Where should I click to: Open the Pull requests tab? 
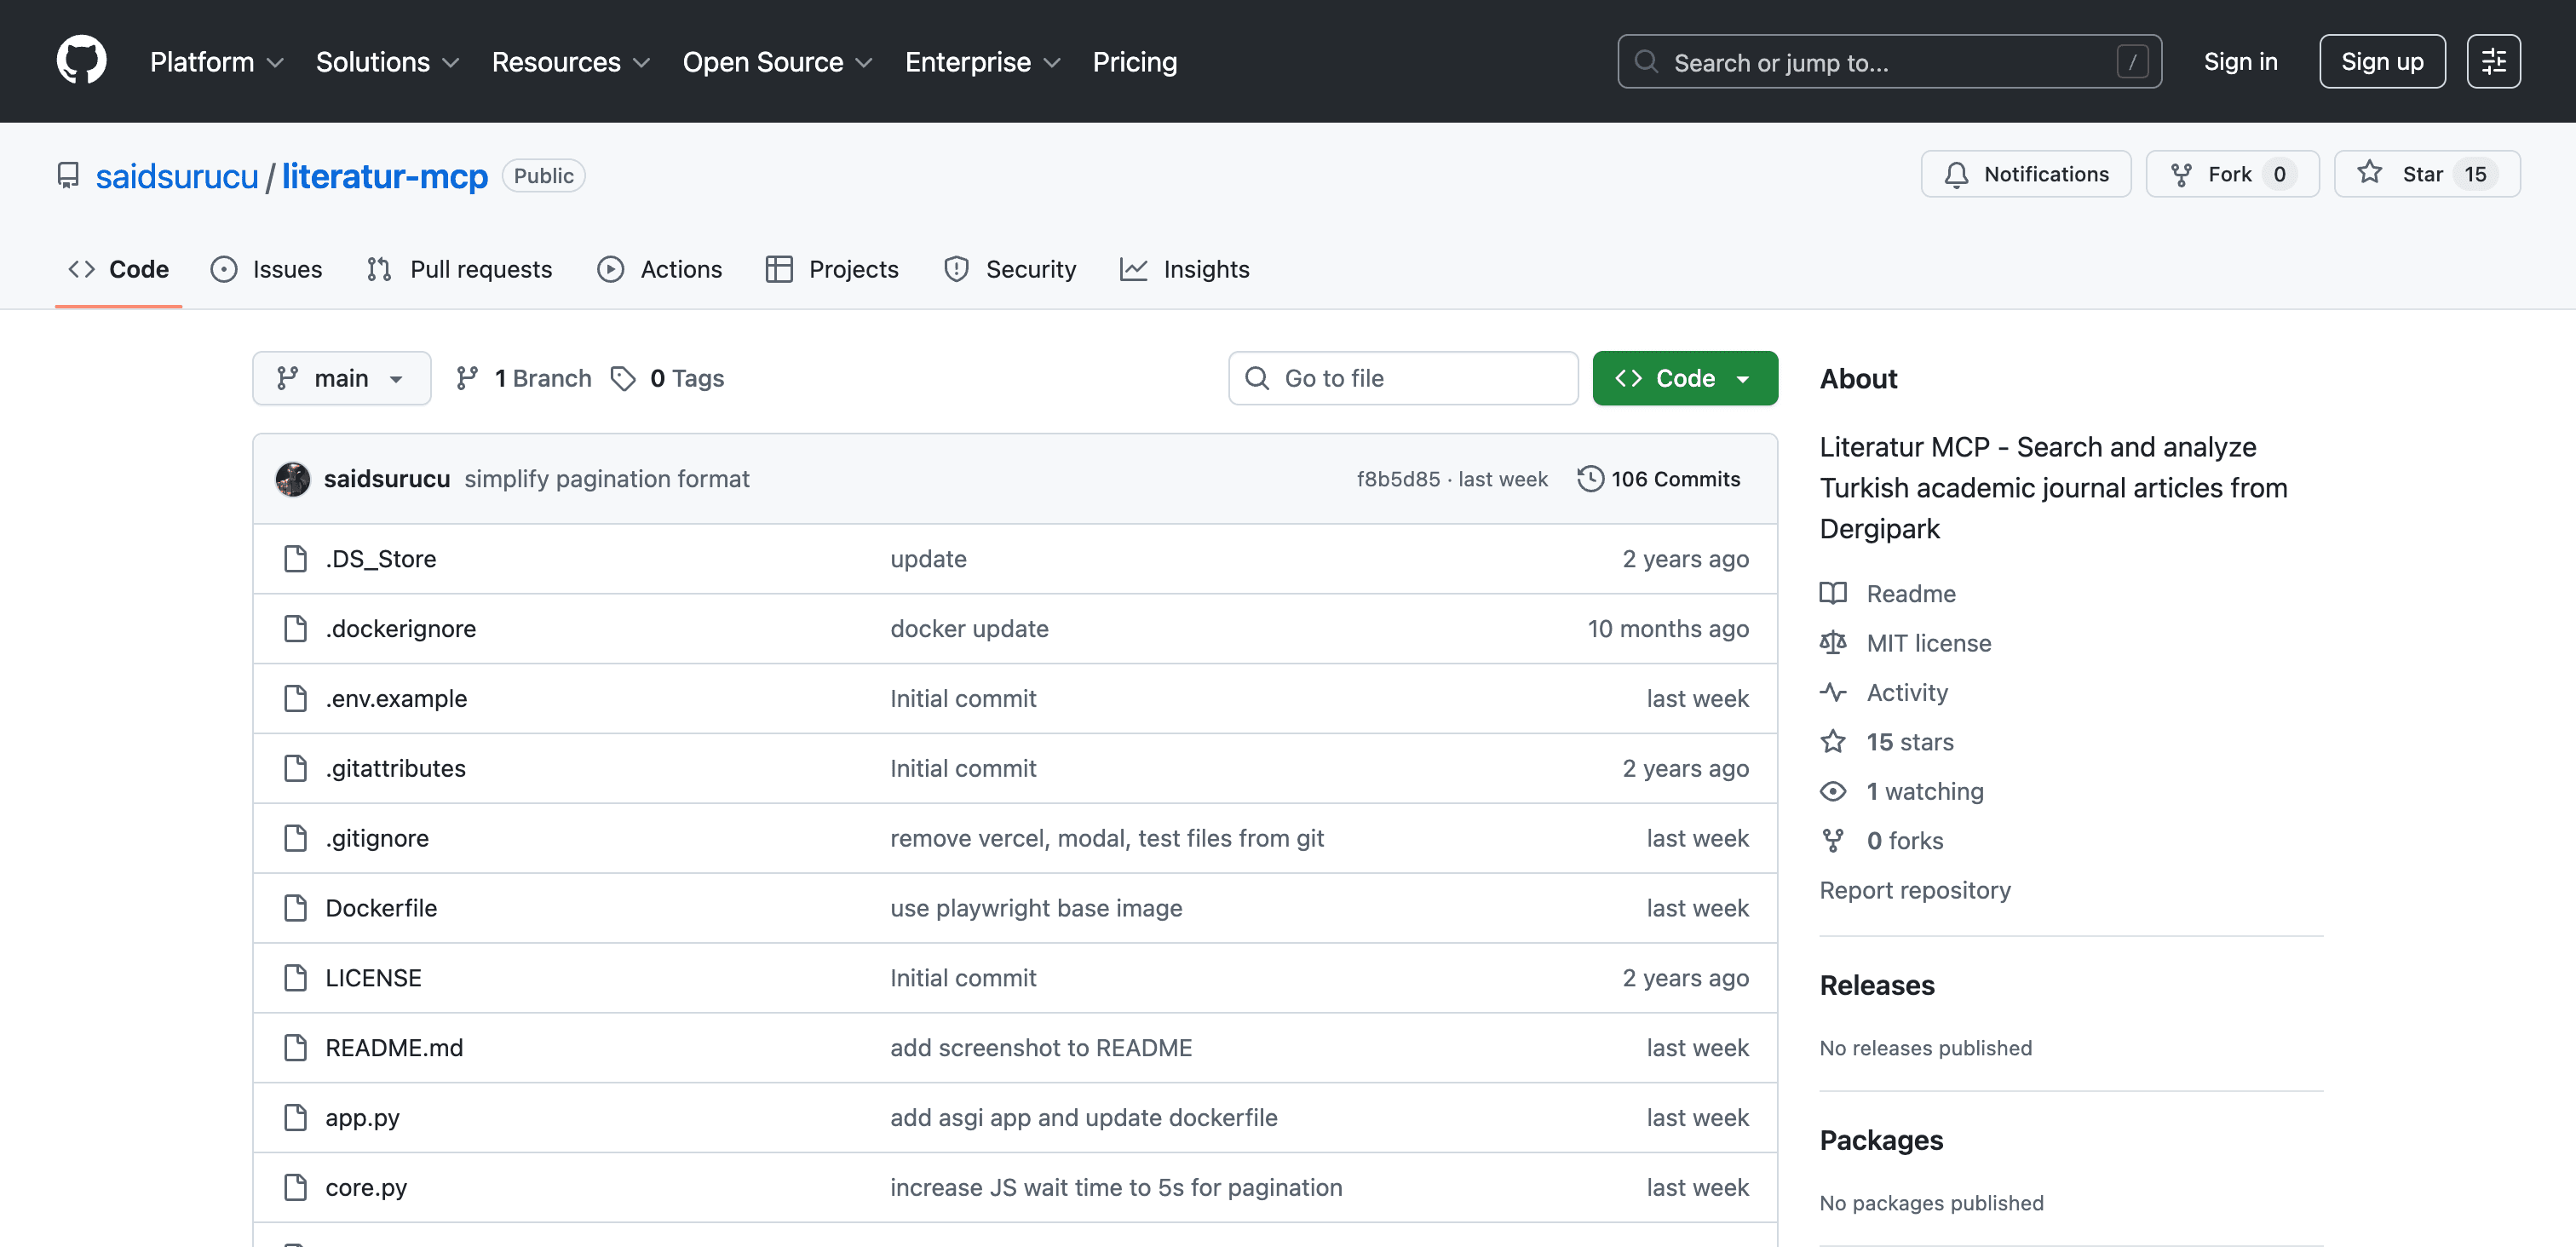(x=459, y=269)
